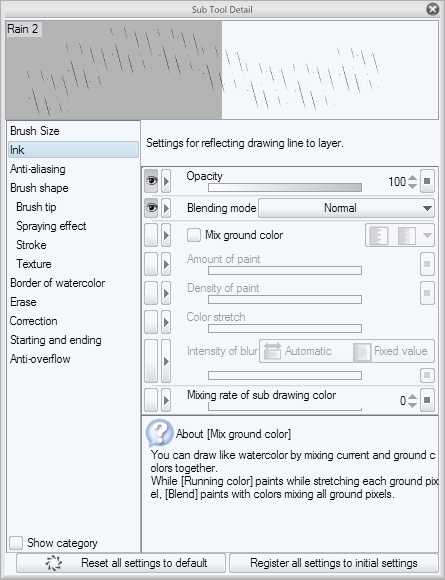Click Register all settings to initial settings

334,563
